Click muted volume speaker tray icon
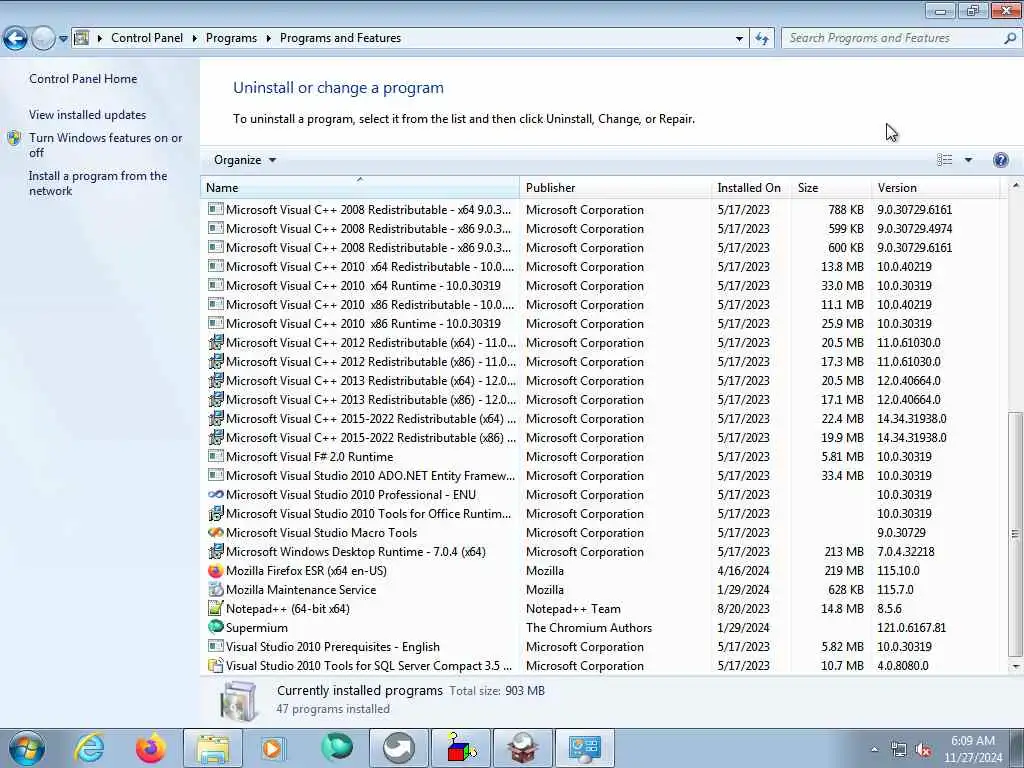This screenshot has width=1024, height=768. coord(923,750)
